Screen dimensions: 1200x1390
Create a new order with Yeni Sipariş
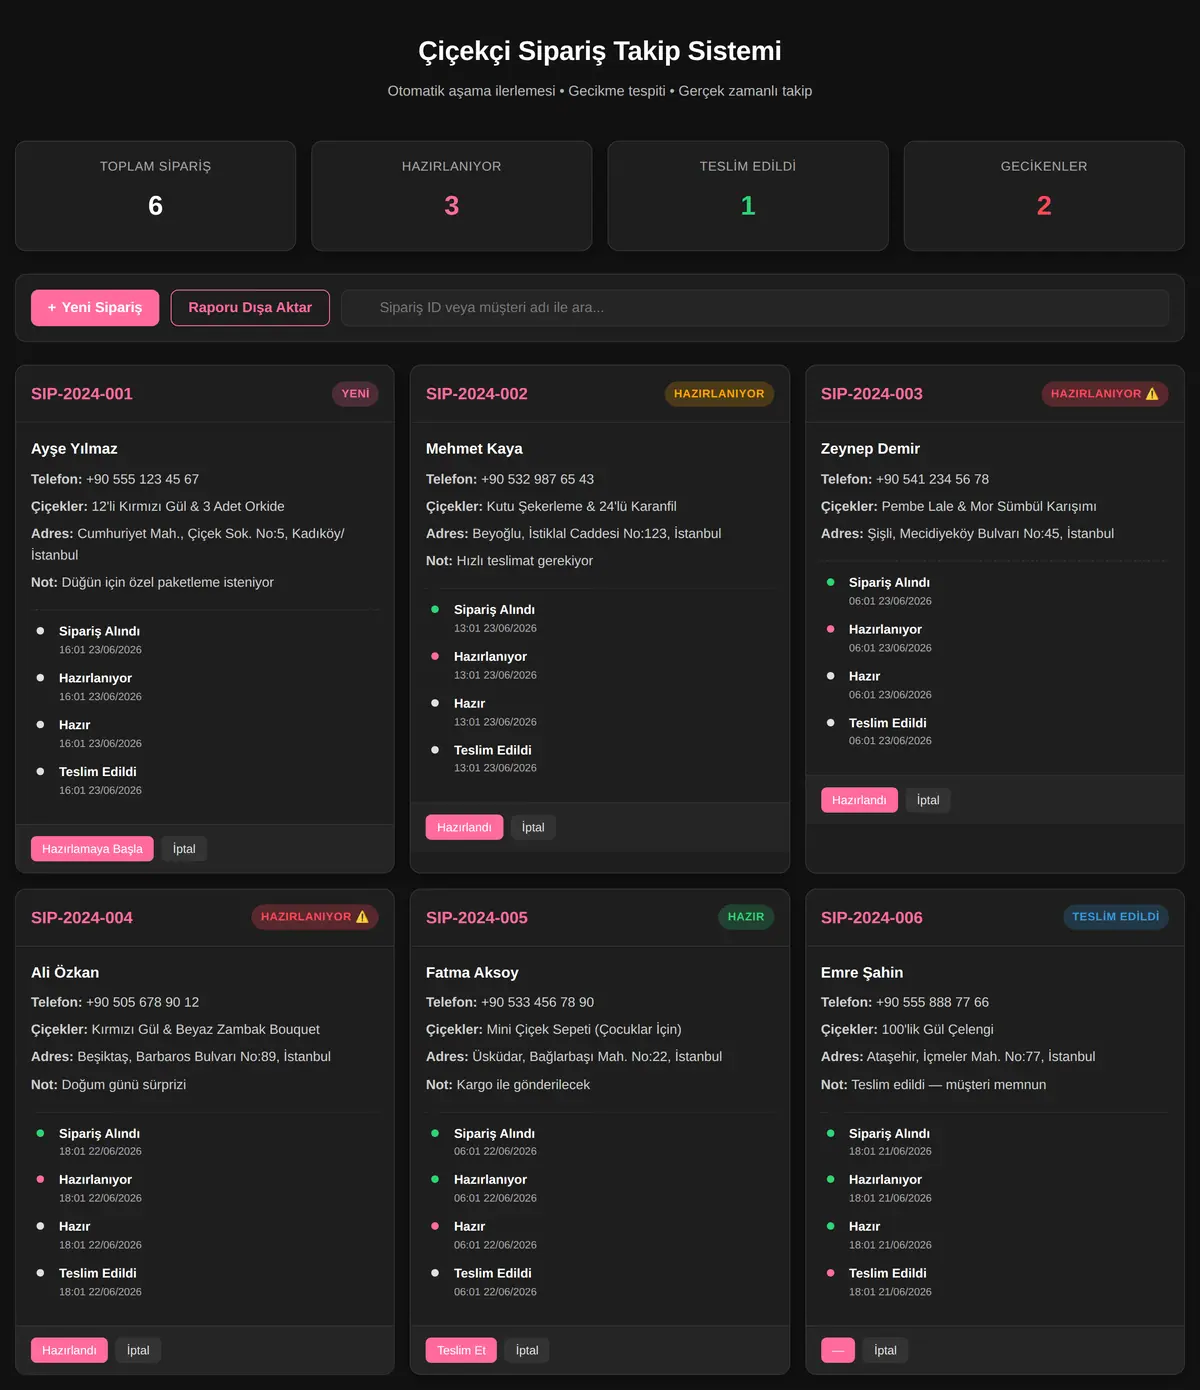pos(95,308)
